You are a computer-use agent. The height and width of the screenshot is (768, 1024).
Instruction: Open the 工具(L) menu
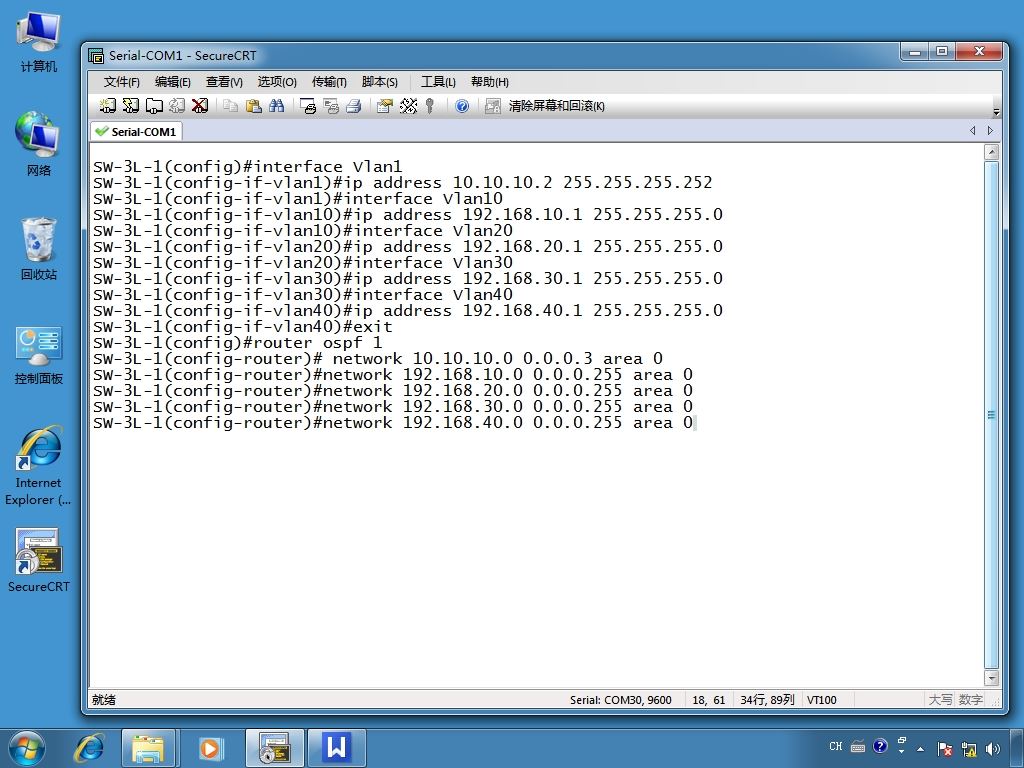pos(438,82)
